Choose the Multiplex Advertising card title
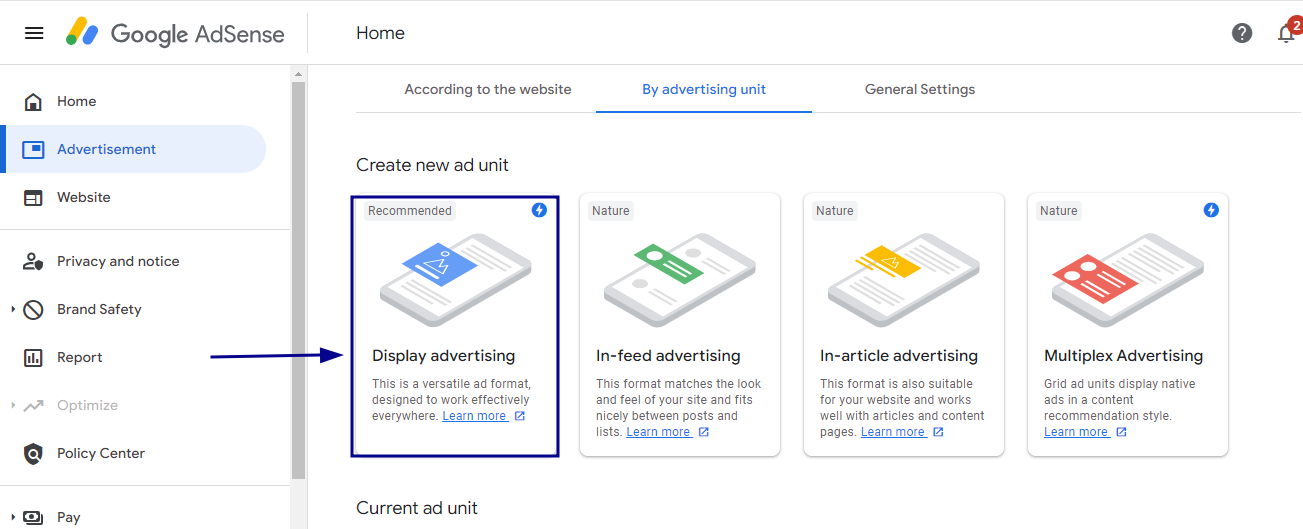 1124,356
